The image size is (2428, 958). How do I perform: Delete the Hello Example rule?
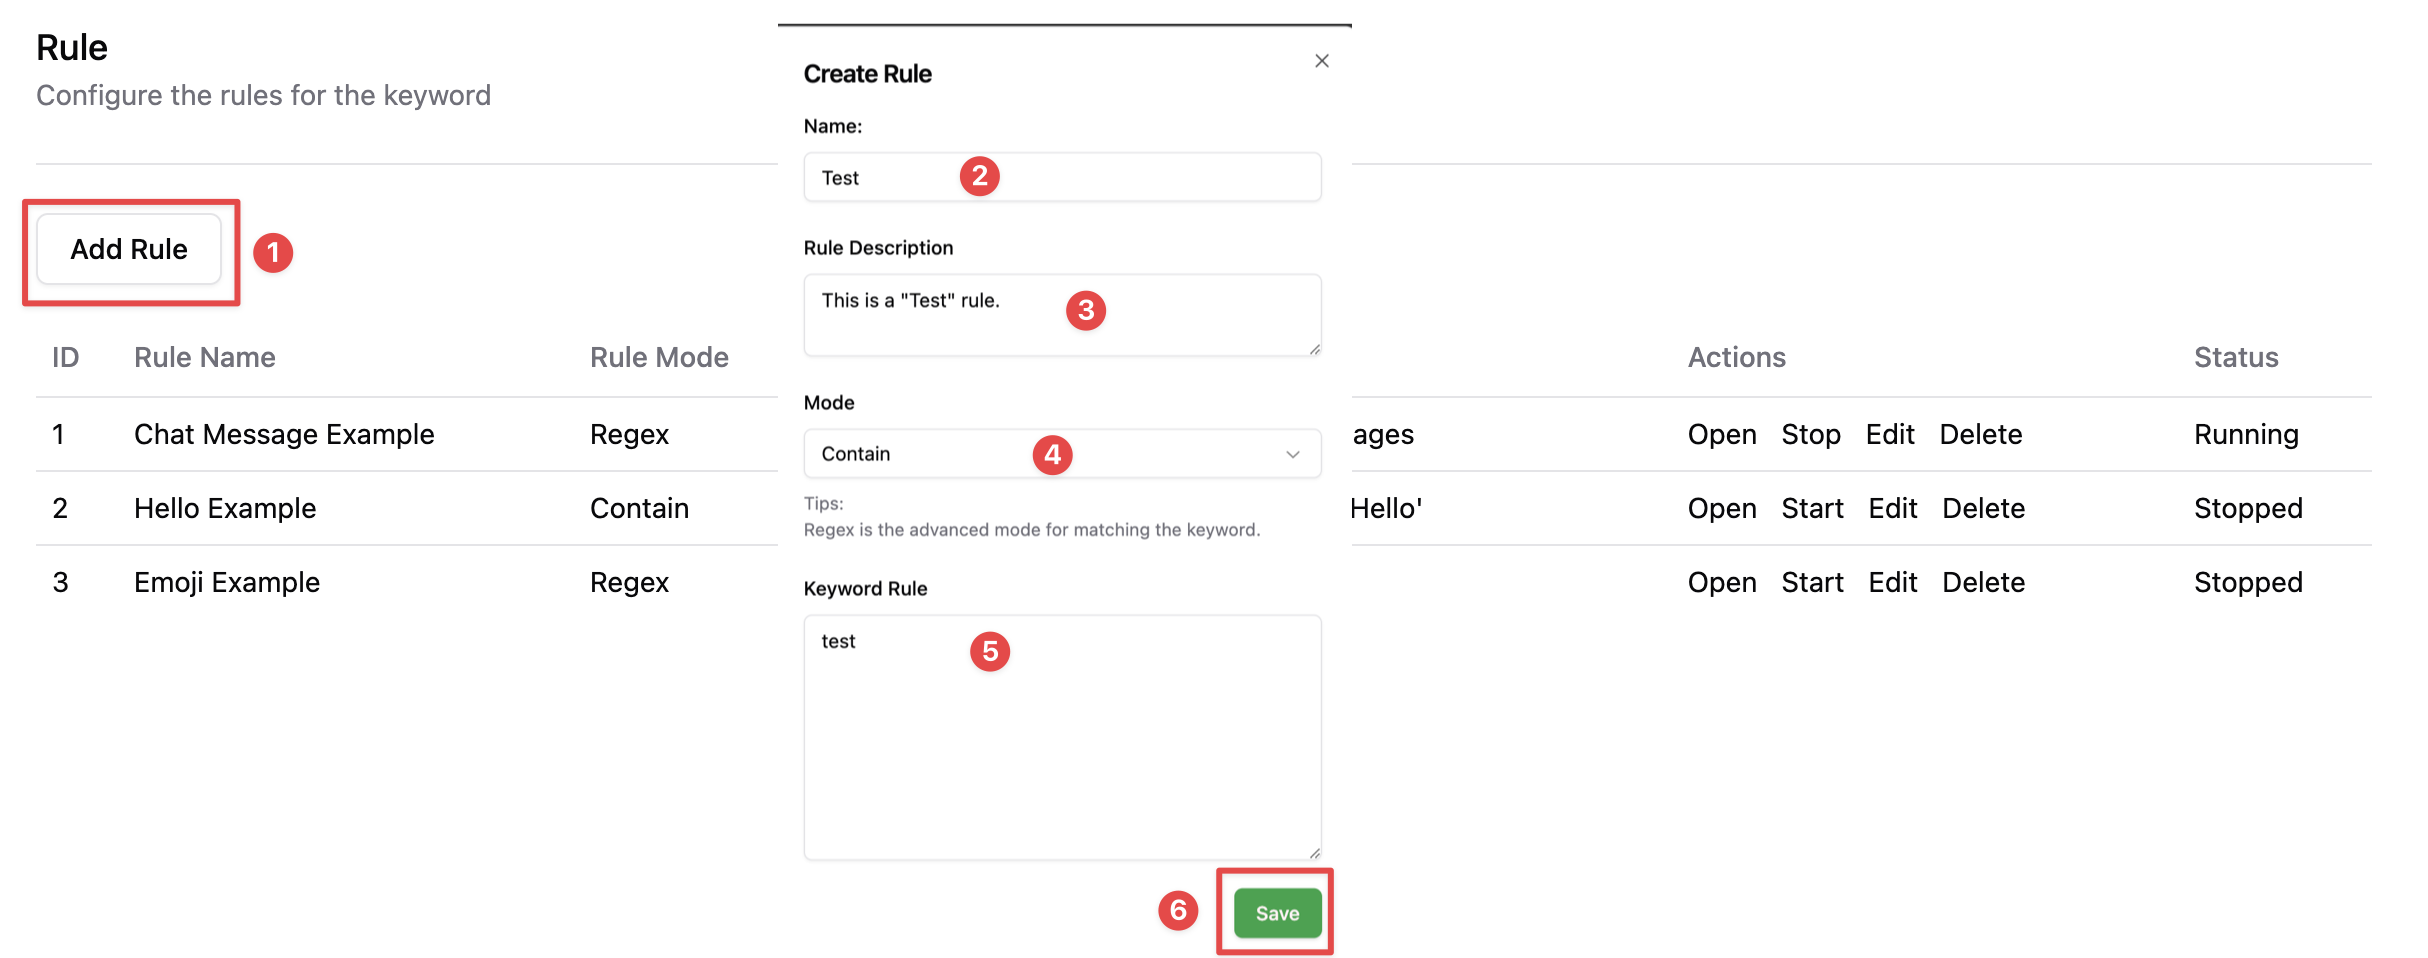tap(1984, 508)
